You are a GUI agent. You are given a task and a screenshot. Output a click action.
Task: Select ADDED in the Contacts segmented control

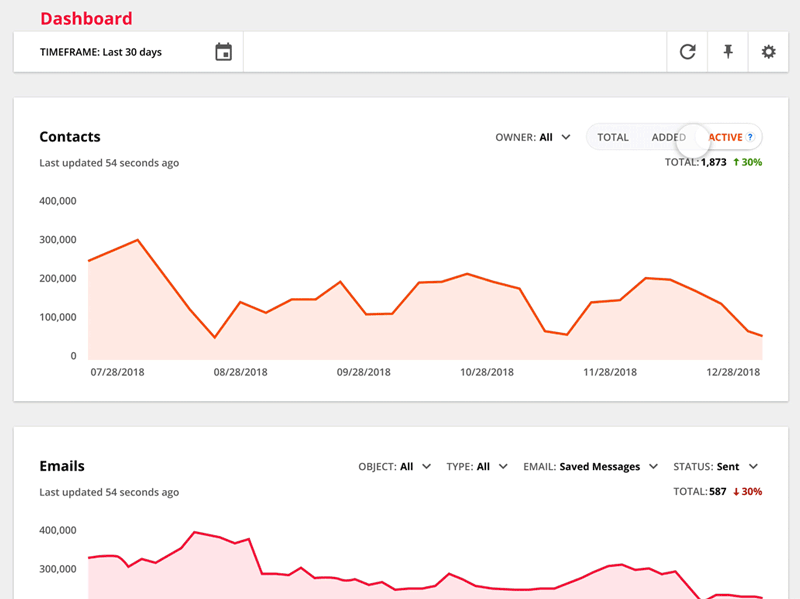click(667, 137)
